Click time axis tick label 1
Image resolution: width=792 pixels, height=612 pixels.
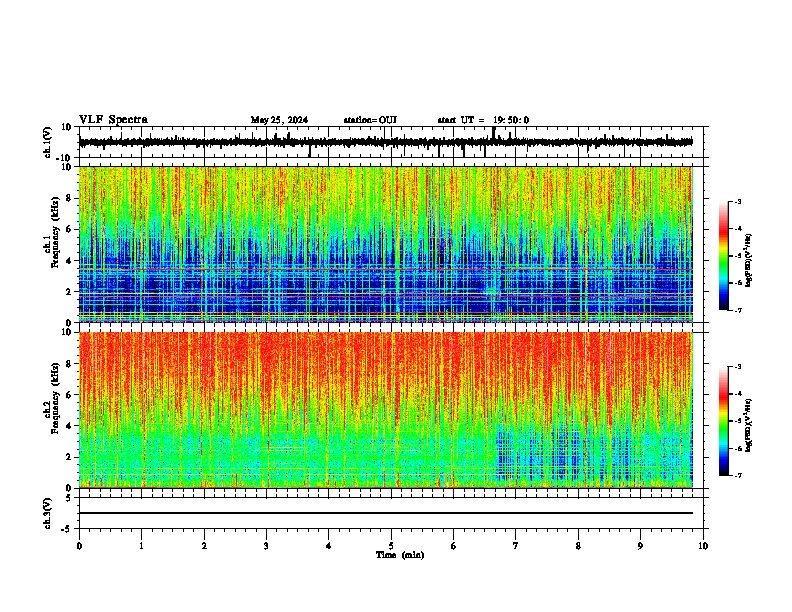[x=141, y=546]
